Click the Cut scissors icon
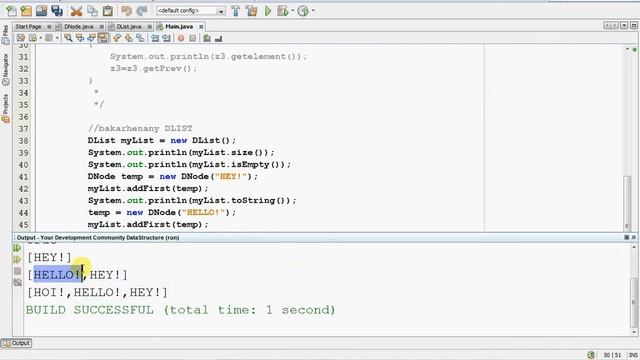The height and width of the screenshot is (360, 640). tap(76, 11)
